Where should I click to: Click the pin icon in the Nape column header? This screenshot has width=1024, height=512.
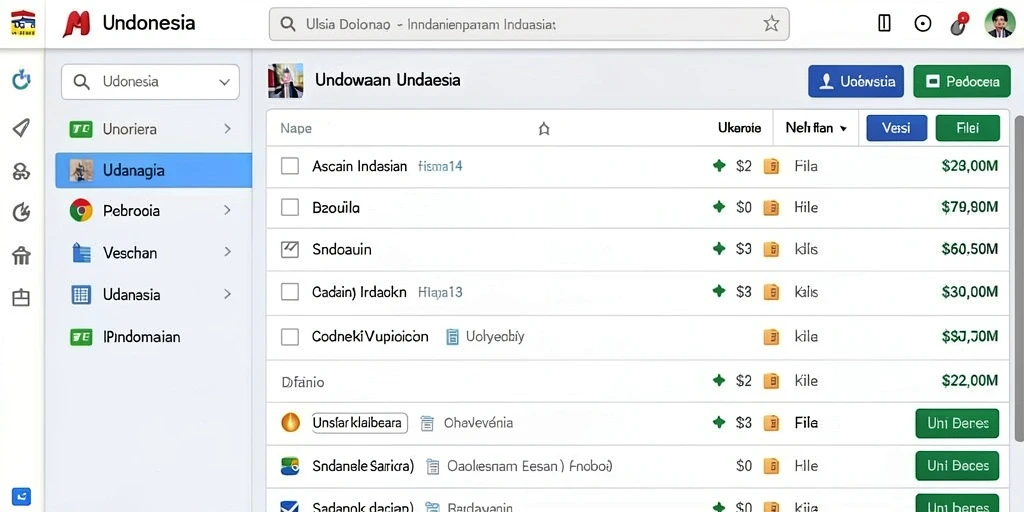coord(543,129)
